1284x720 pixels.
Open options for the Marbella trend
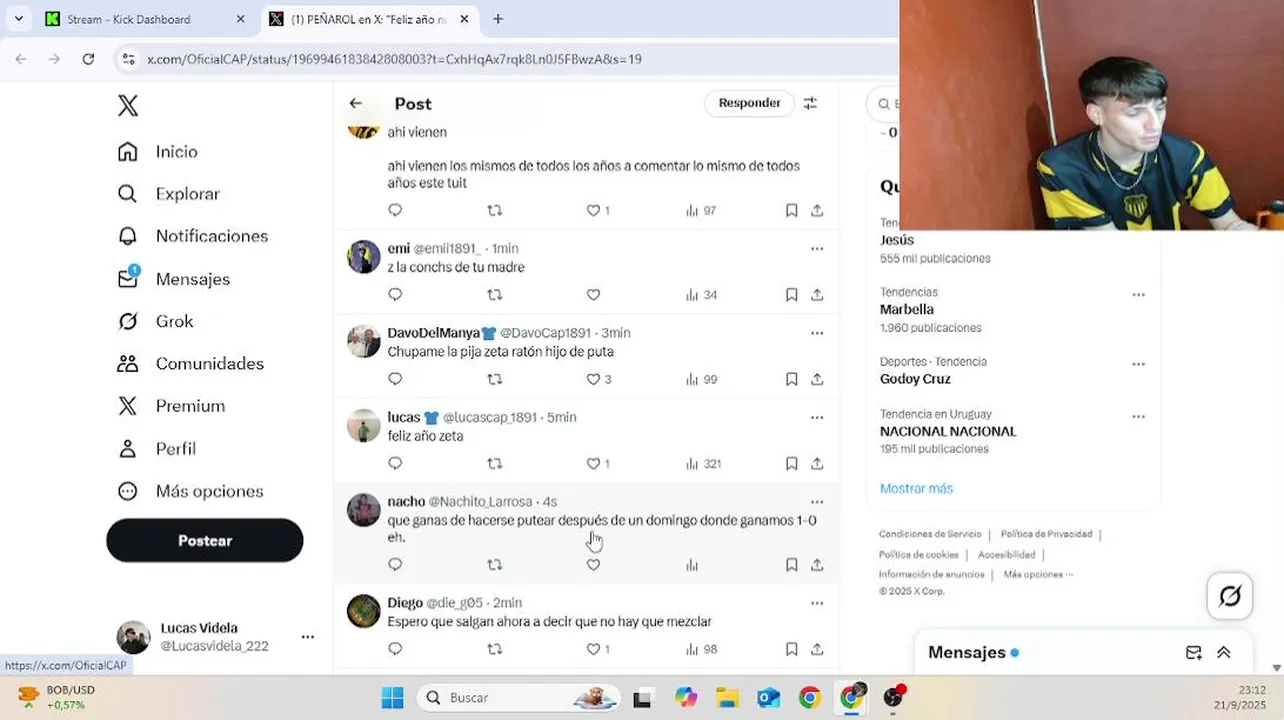tap(1138, 295)
